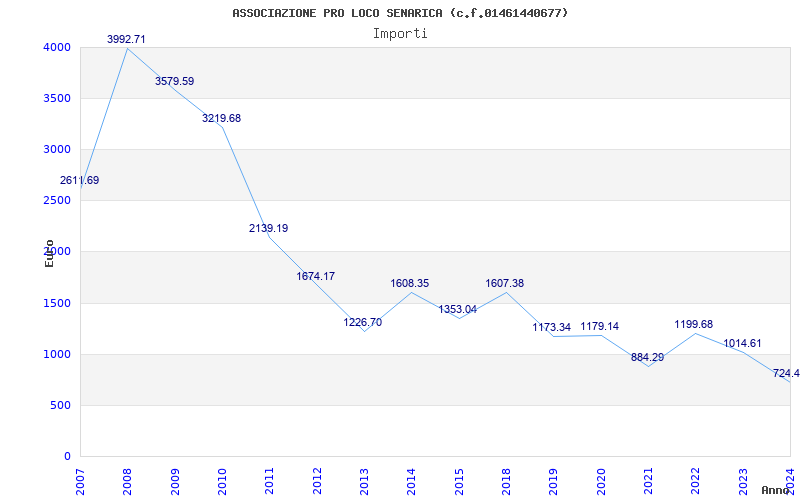Click the 1226.70 data label

[x=363, y=322]
